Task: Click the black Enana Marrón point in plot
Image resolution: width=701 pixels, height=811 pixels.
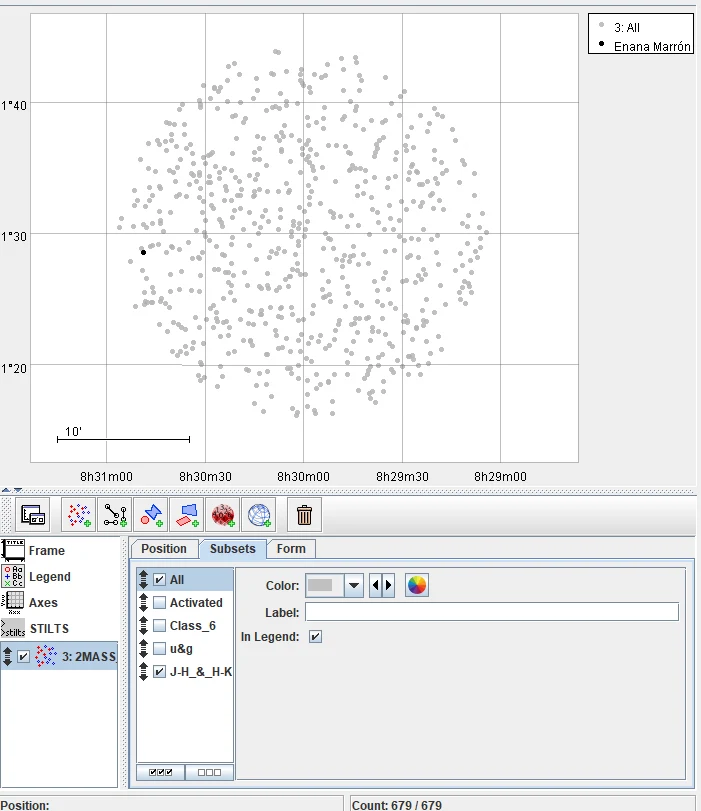Action: (x=143, y=252)
